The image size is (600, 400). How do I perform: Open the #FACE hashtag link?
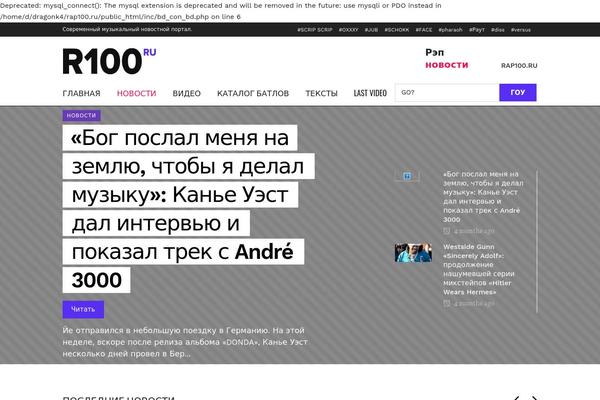click(424, 30)
